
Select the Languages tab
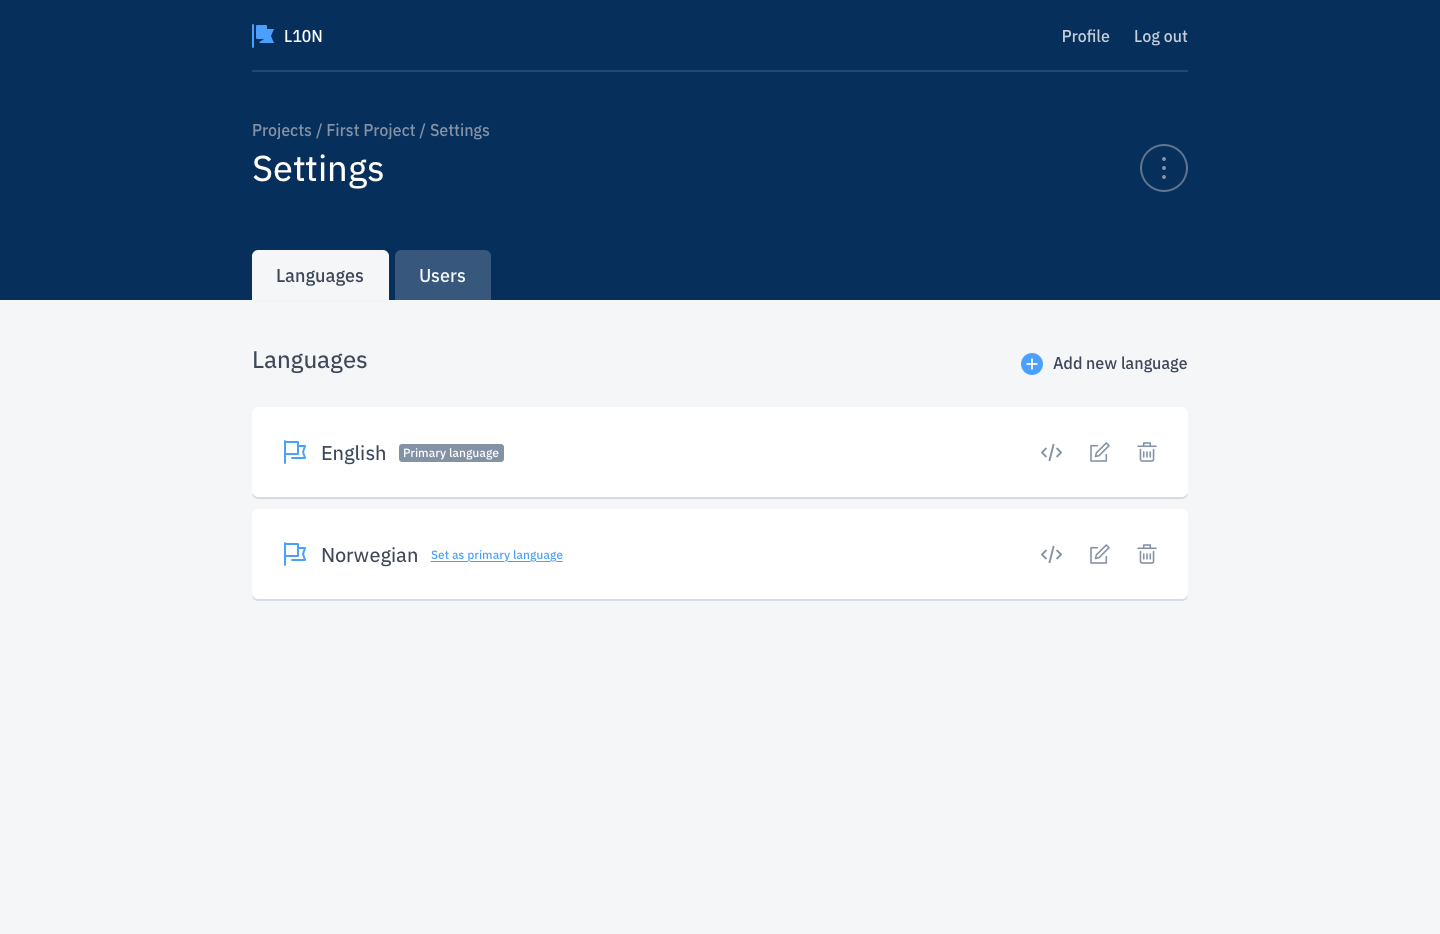[320, 275]
